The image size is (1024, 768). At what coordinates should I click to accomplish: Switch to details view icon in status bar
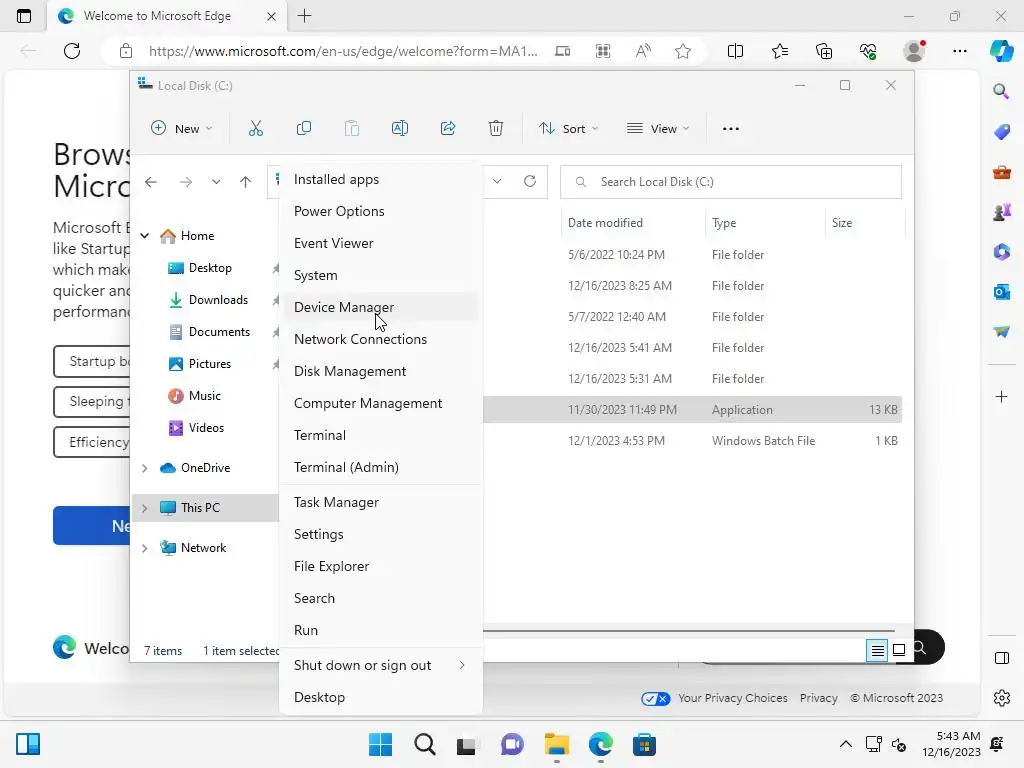(877, 650)
